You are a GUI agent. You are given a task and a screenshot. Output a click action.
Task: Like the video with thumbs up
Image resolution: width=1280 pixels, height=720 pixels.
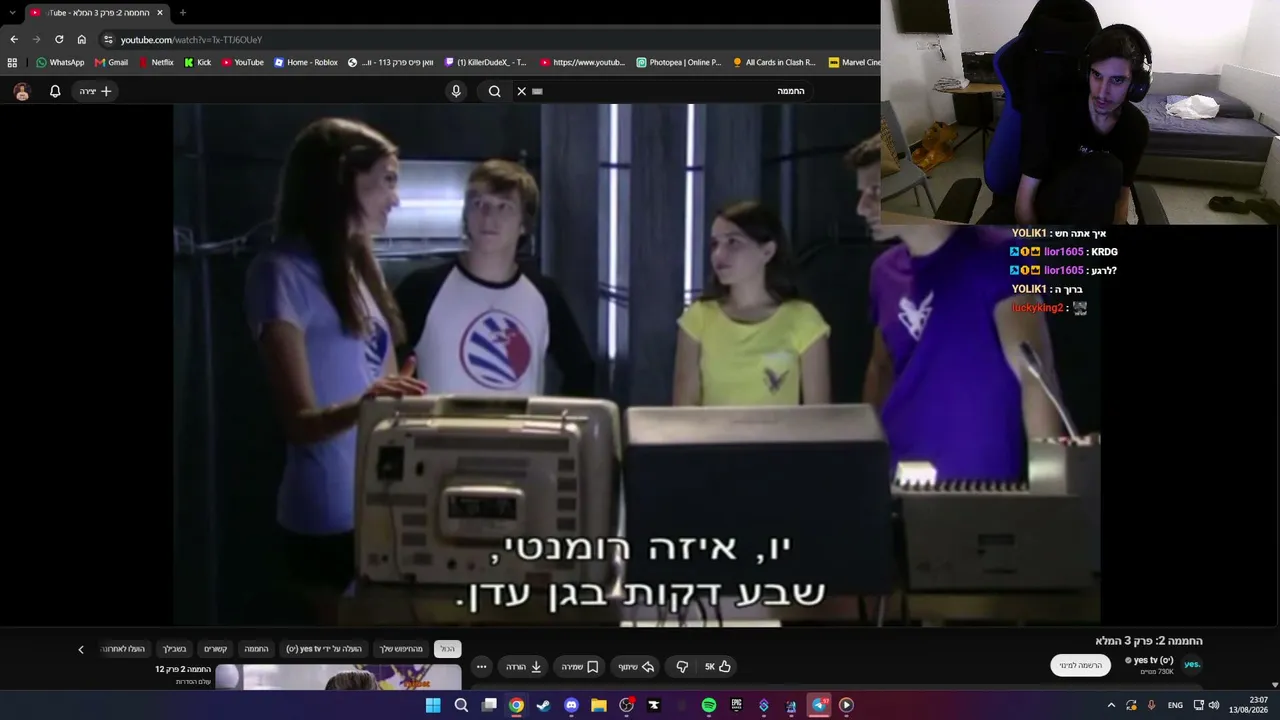click(717, 667)
